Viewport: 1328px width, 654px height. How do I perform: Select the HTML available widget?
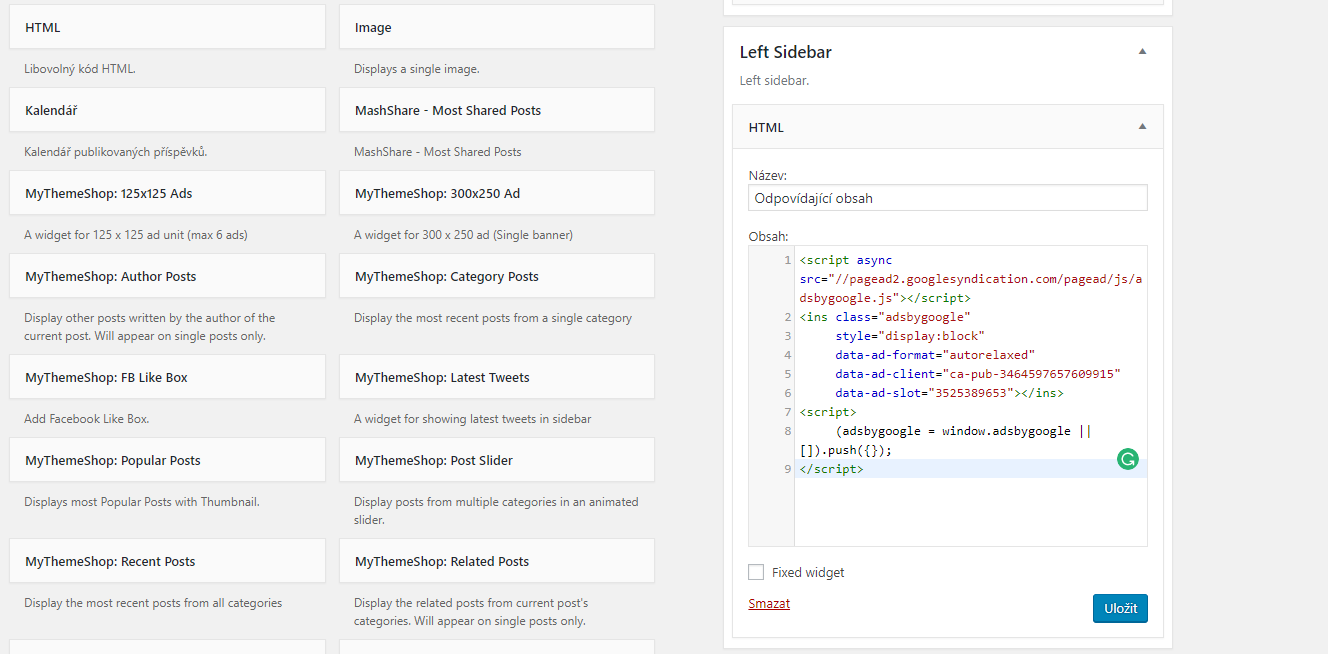167,28
